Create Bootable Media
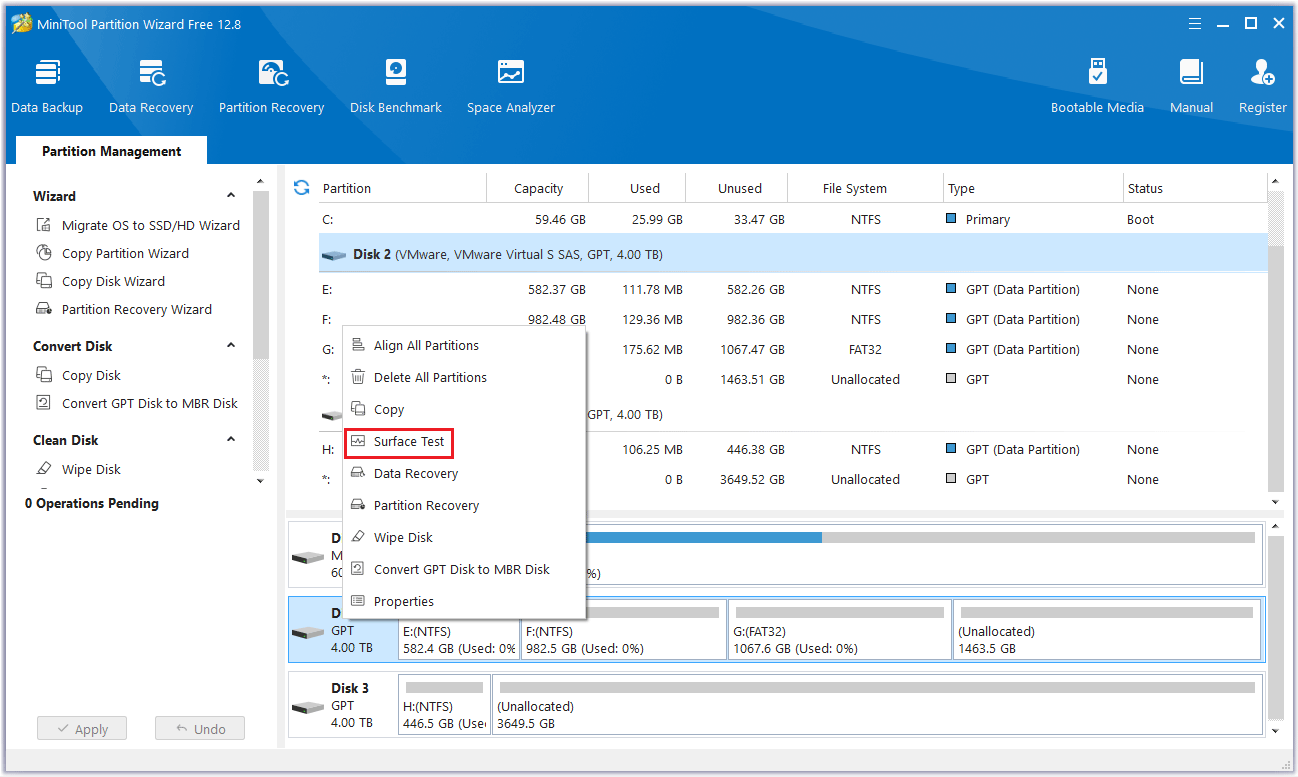Viewport: 1298px width, 777px height. click(1097, 87)
